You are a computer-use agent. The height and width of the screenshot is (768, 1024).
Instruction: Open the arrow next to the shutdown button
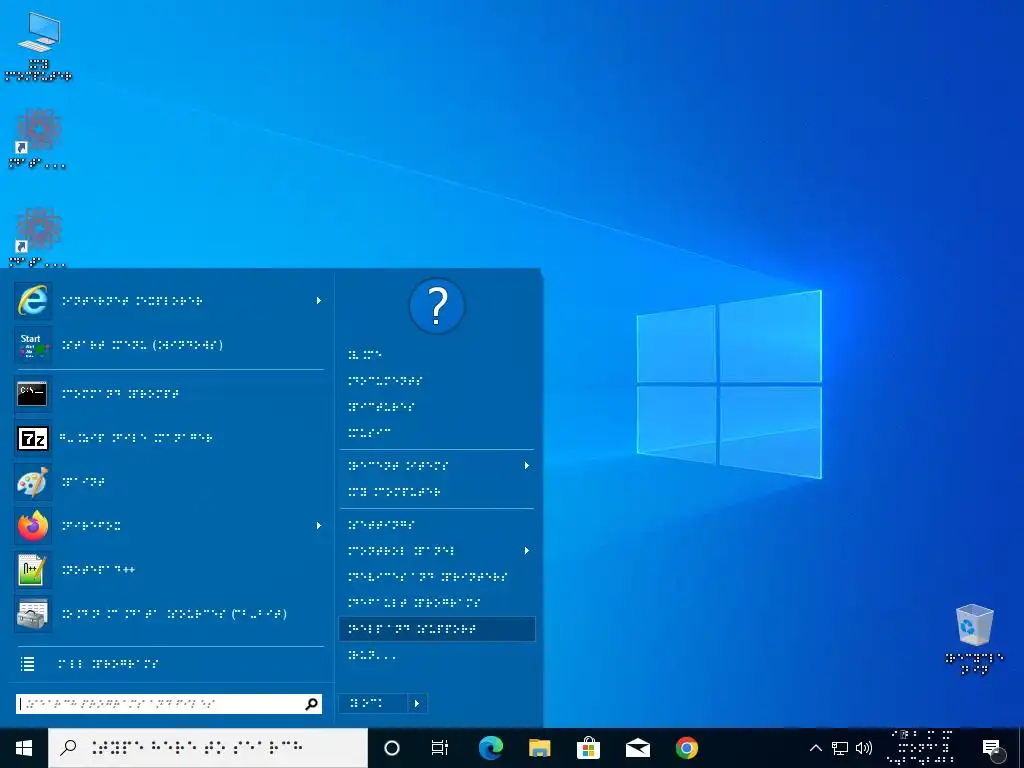click(417, 703)
